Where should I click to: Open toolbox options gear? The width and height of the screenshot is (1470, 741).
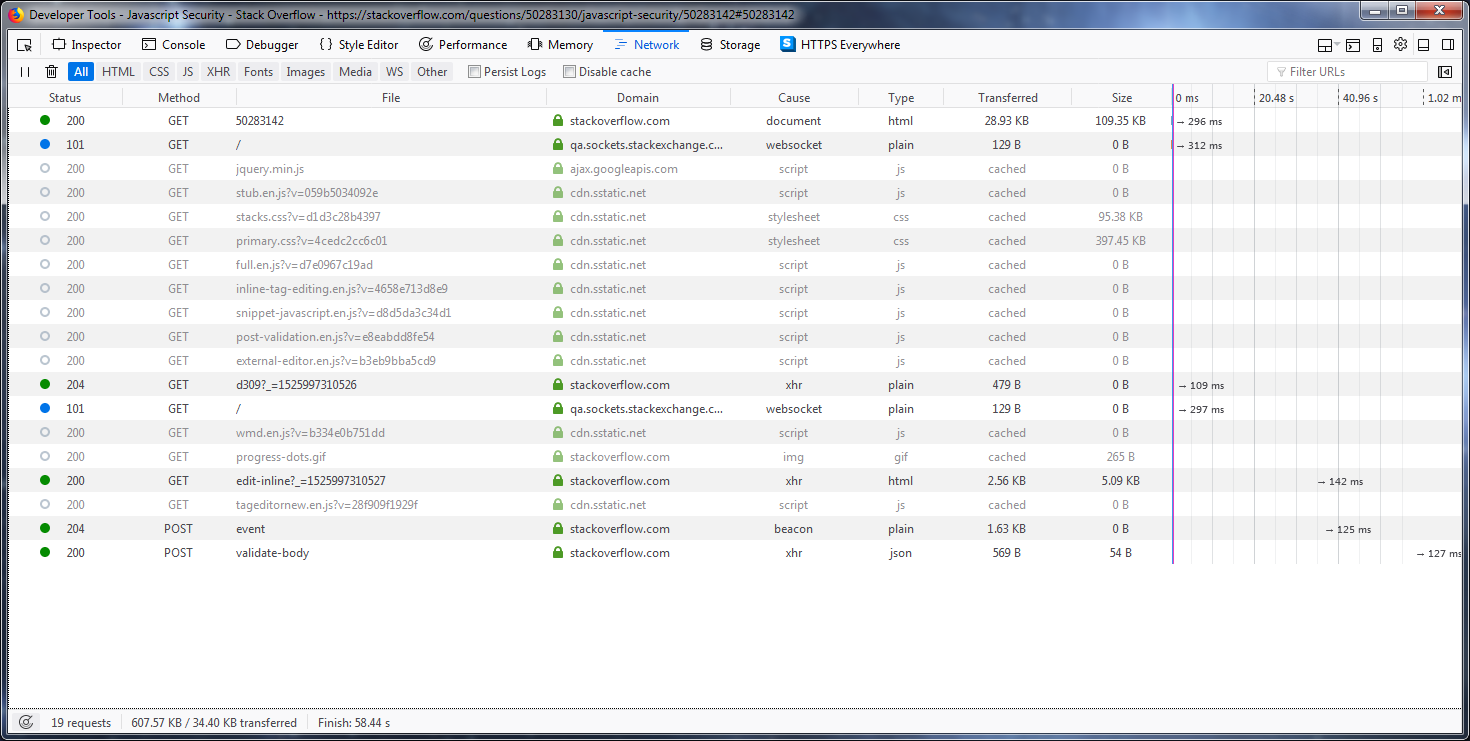pyautogui.click(x=1400, y=45)
